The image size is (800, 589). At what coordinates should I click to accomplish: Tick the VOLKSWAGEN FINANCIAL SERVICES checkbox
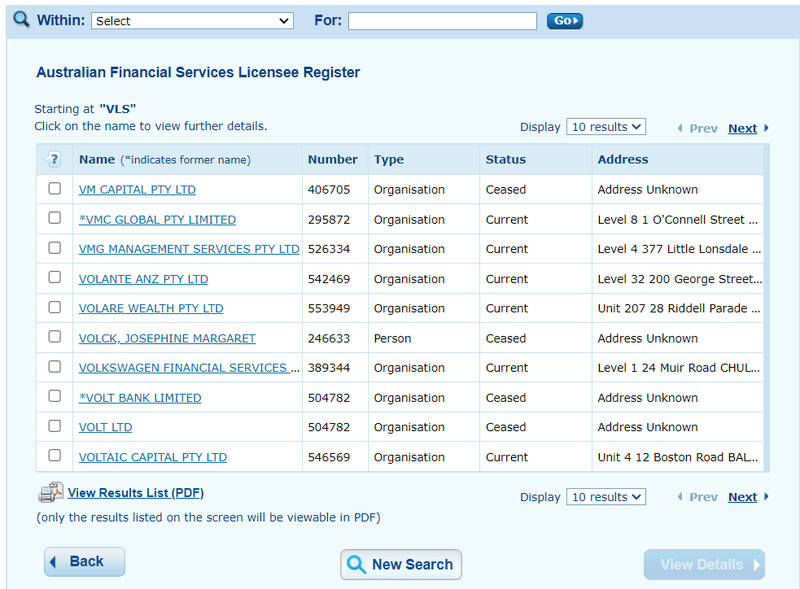tap(55, 366)
